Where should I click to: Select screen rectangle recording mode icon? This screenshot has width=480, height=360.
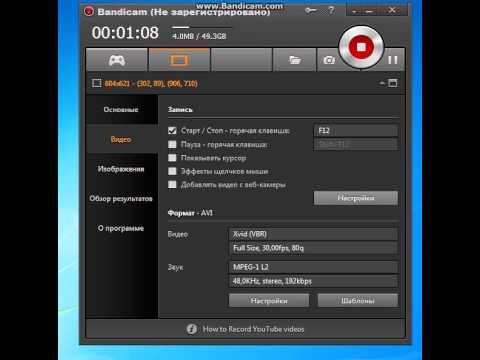(179, 60)
